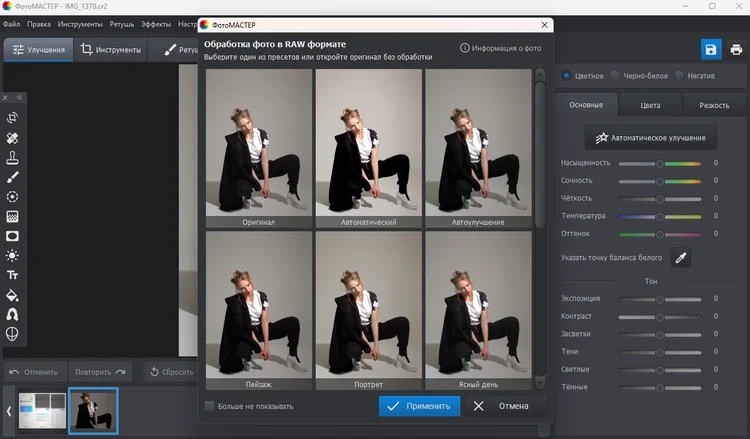This screenshot has height=439, width=750.
Task: Select the 'Черно-белое' radio button
Action: 616,75
